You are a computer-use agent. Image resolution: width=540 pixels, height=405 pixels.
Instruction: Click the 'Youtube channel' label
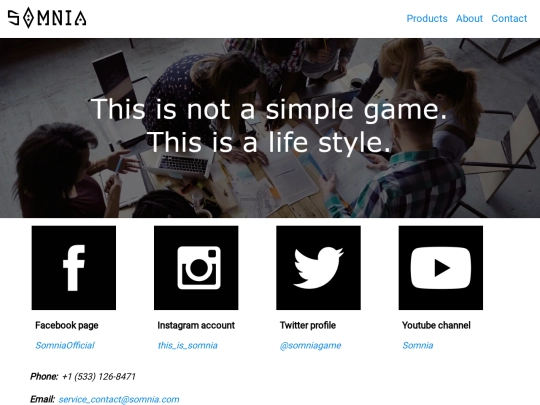coord(436,325)
